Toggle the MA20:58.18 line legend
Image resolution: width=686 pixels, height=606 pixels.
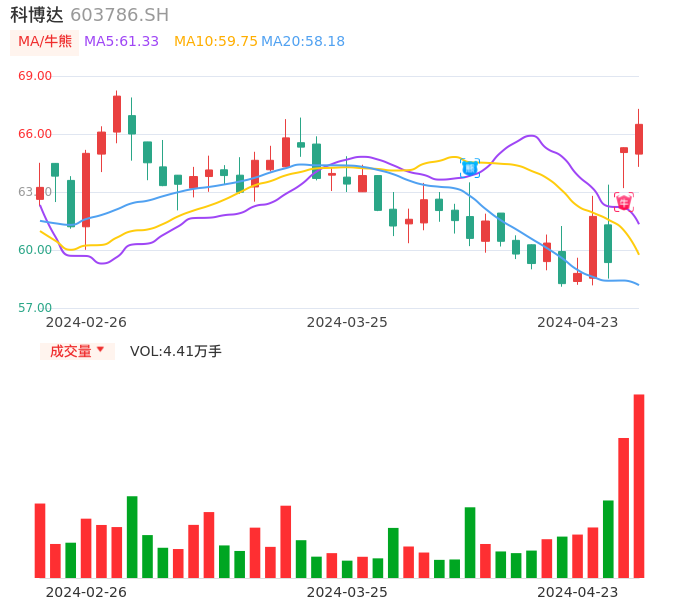(303, 41)
